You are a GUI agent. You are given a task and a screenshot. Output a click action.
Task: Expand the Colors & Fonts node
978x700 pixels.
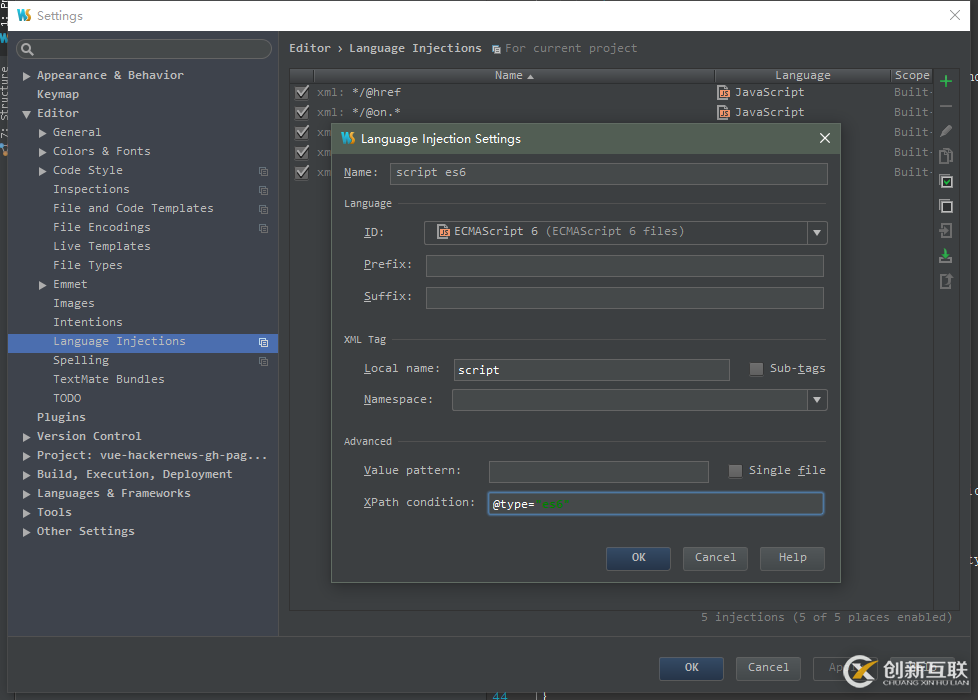pos(42,152)
